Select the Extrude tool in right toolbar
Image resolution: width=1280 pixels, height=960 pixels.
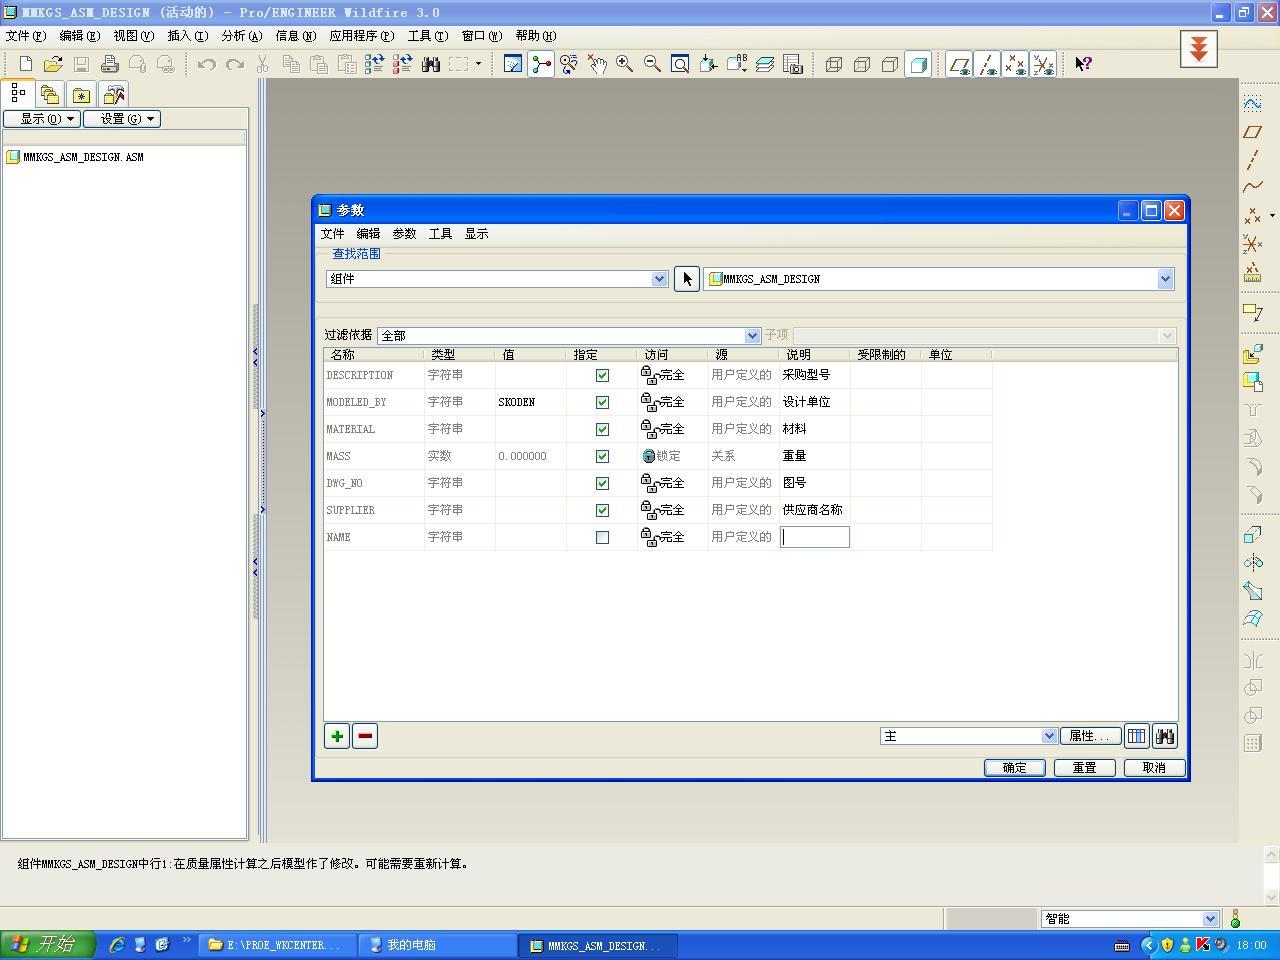(1252, 534)
